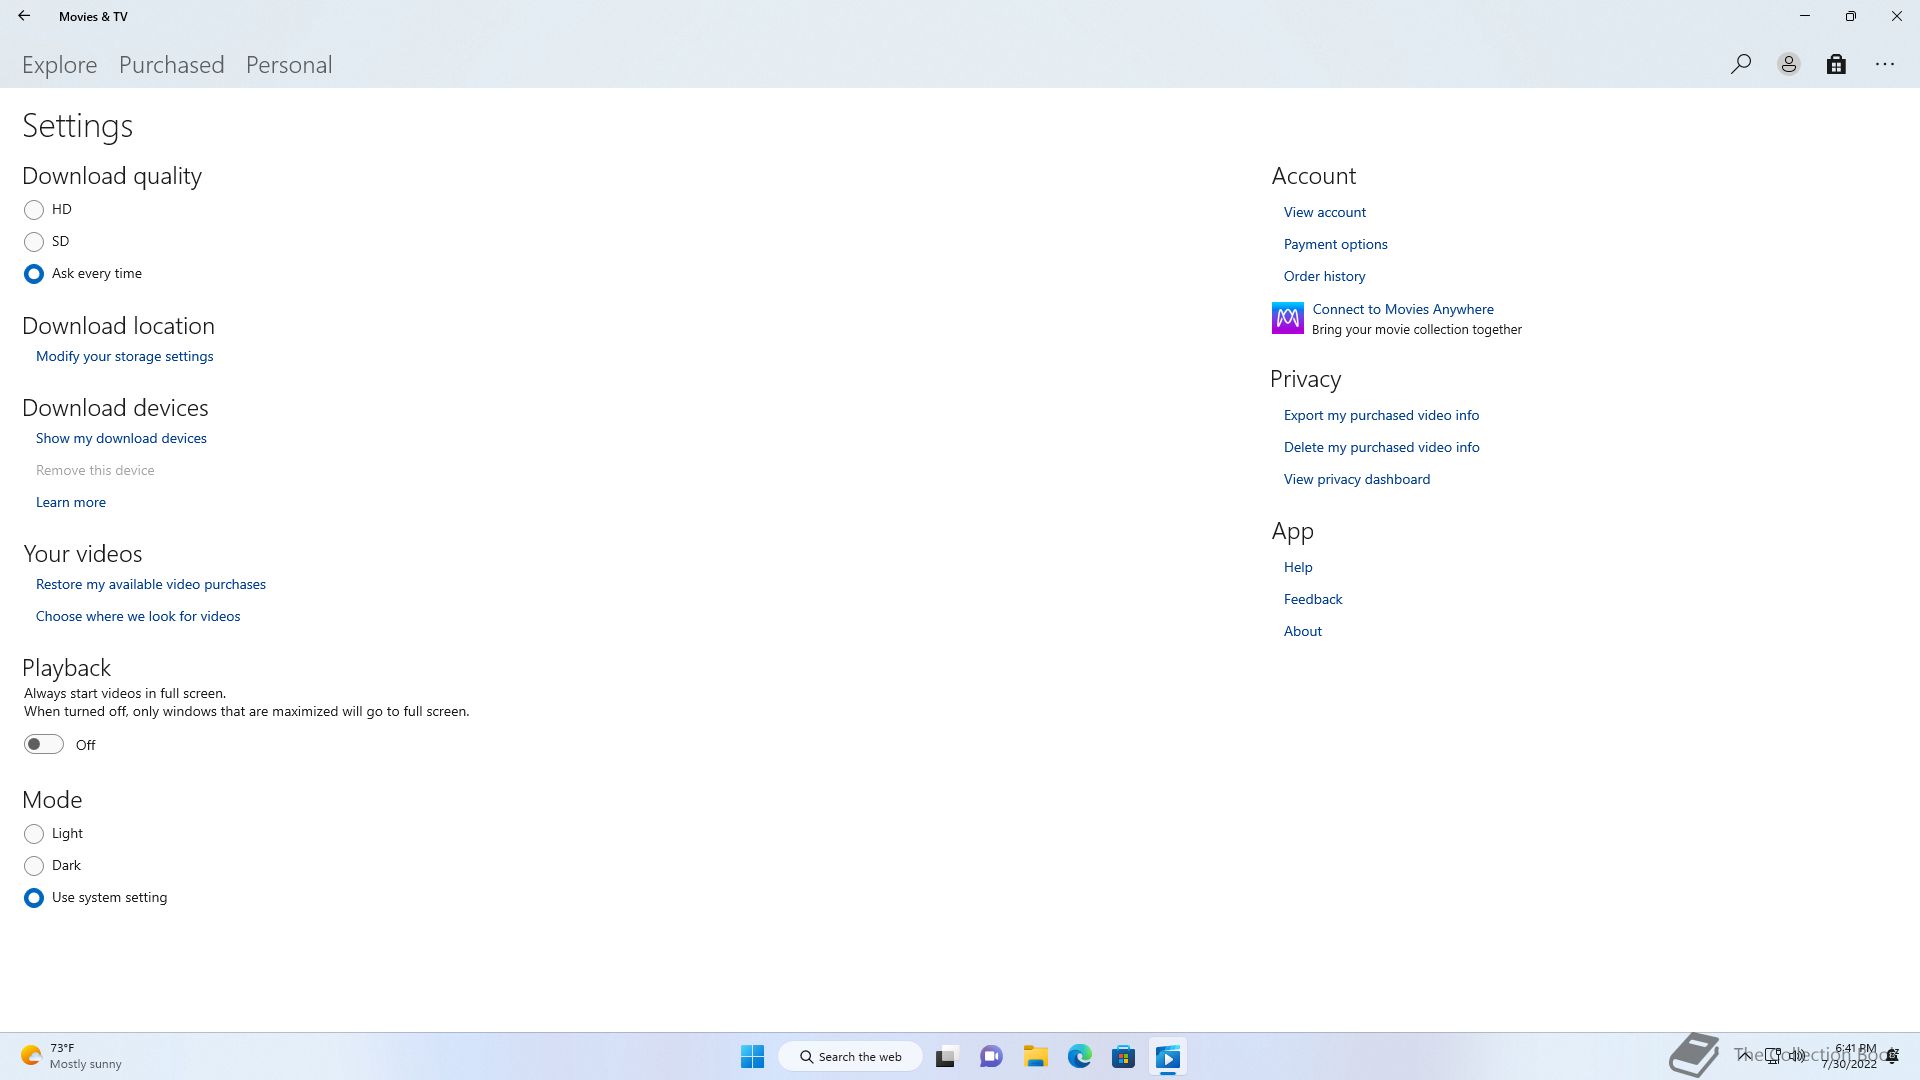1920x1080 pixels.
Task: Switch to the Explore tab
Action: click(60, 65)
